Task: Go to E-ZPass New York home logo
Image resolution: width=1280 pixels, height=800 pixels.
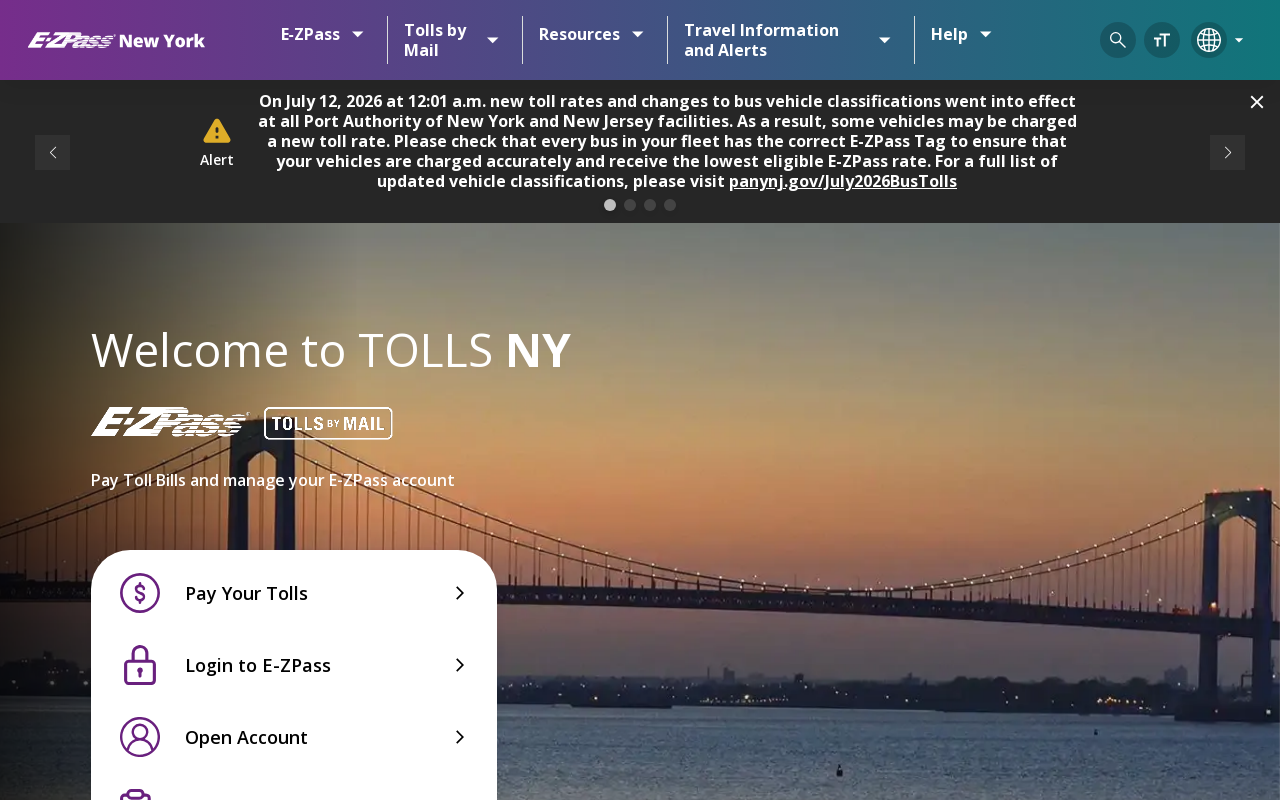Action: pyautogui.click(x=116, y=40)
